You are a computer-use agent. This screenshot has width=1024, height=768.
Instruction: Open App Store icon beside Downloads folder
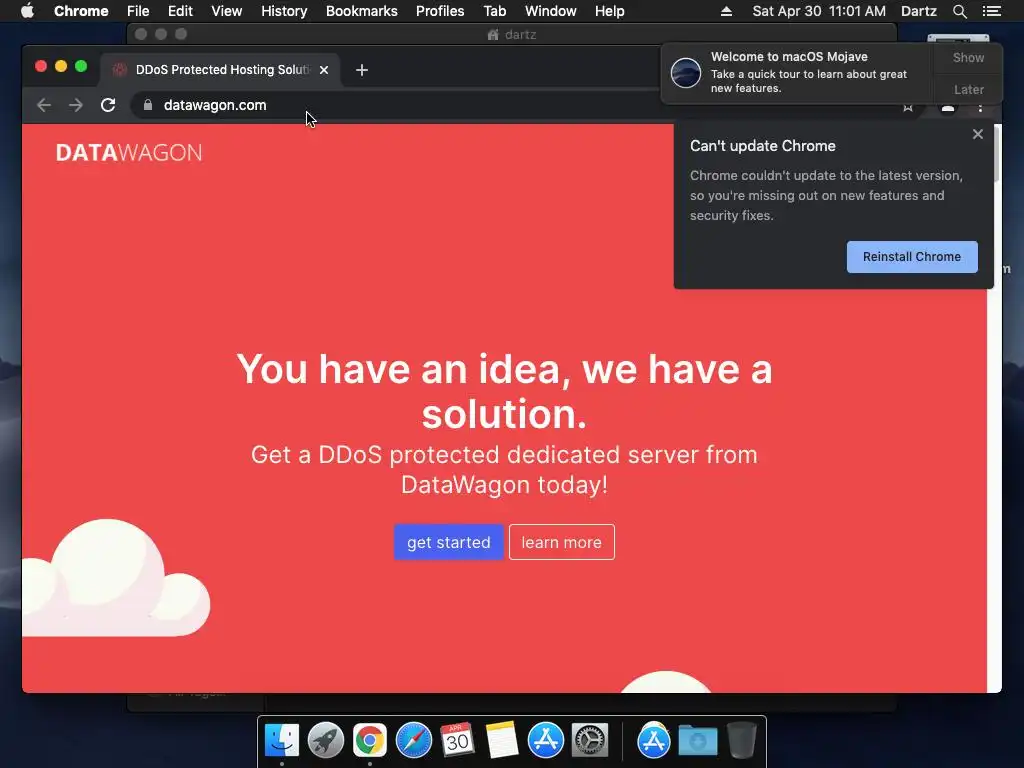tap(654, 741)
